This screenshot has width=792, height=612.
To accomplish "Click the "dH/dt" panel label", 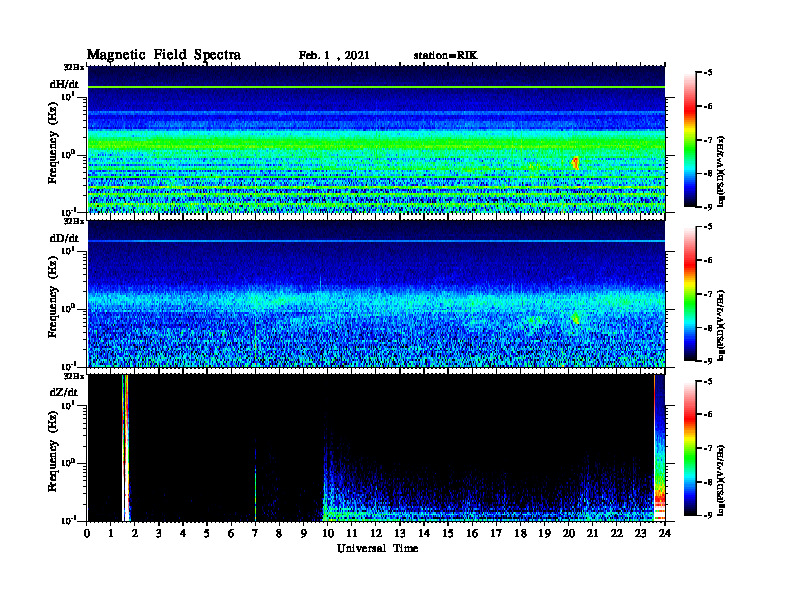I will [x=64, y=84].
